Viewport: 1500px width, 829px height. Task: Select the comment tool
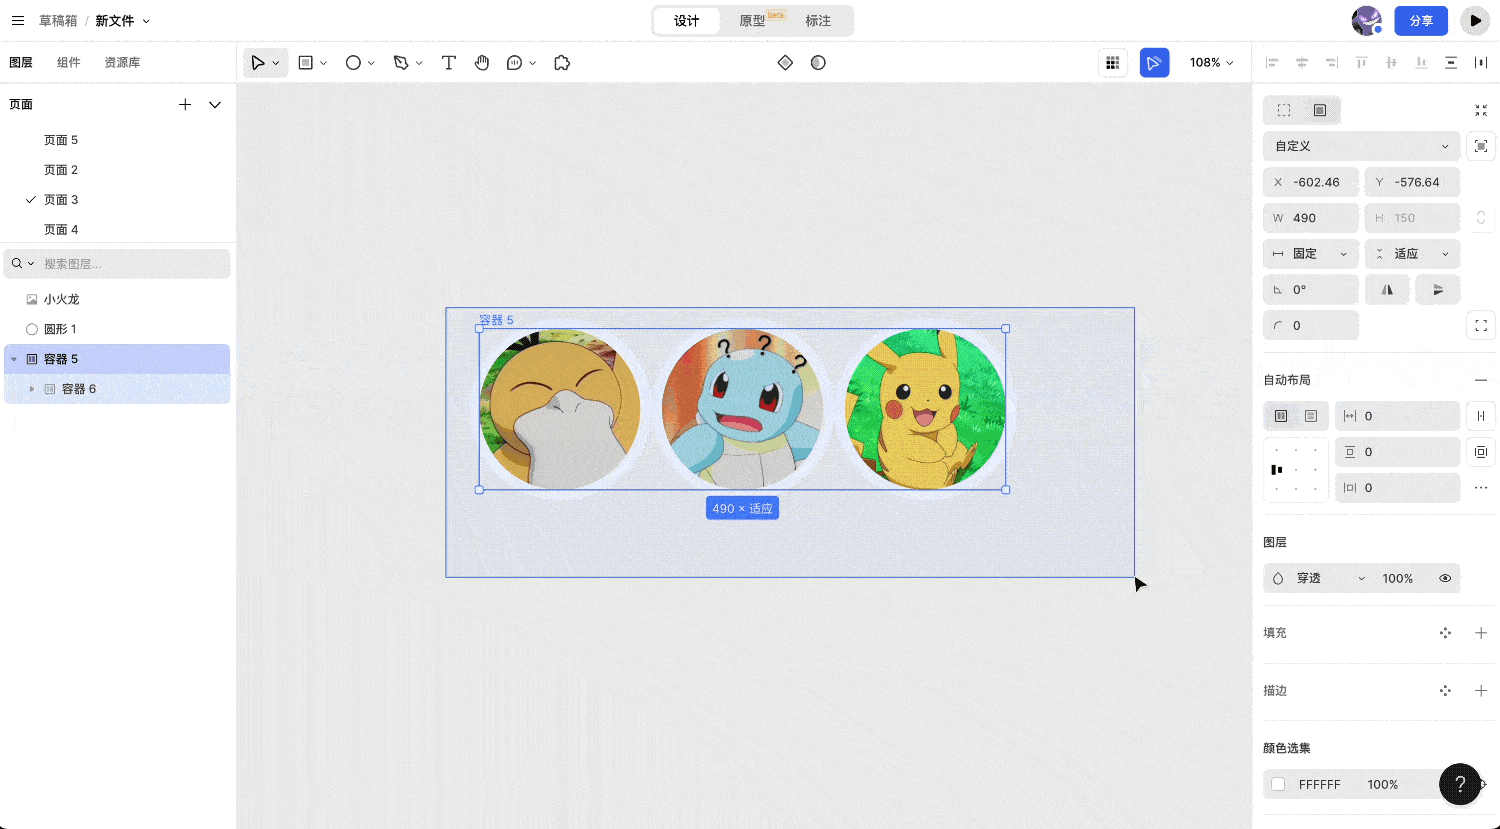click(515, 63)
